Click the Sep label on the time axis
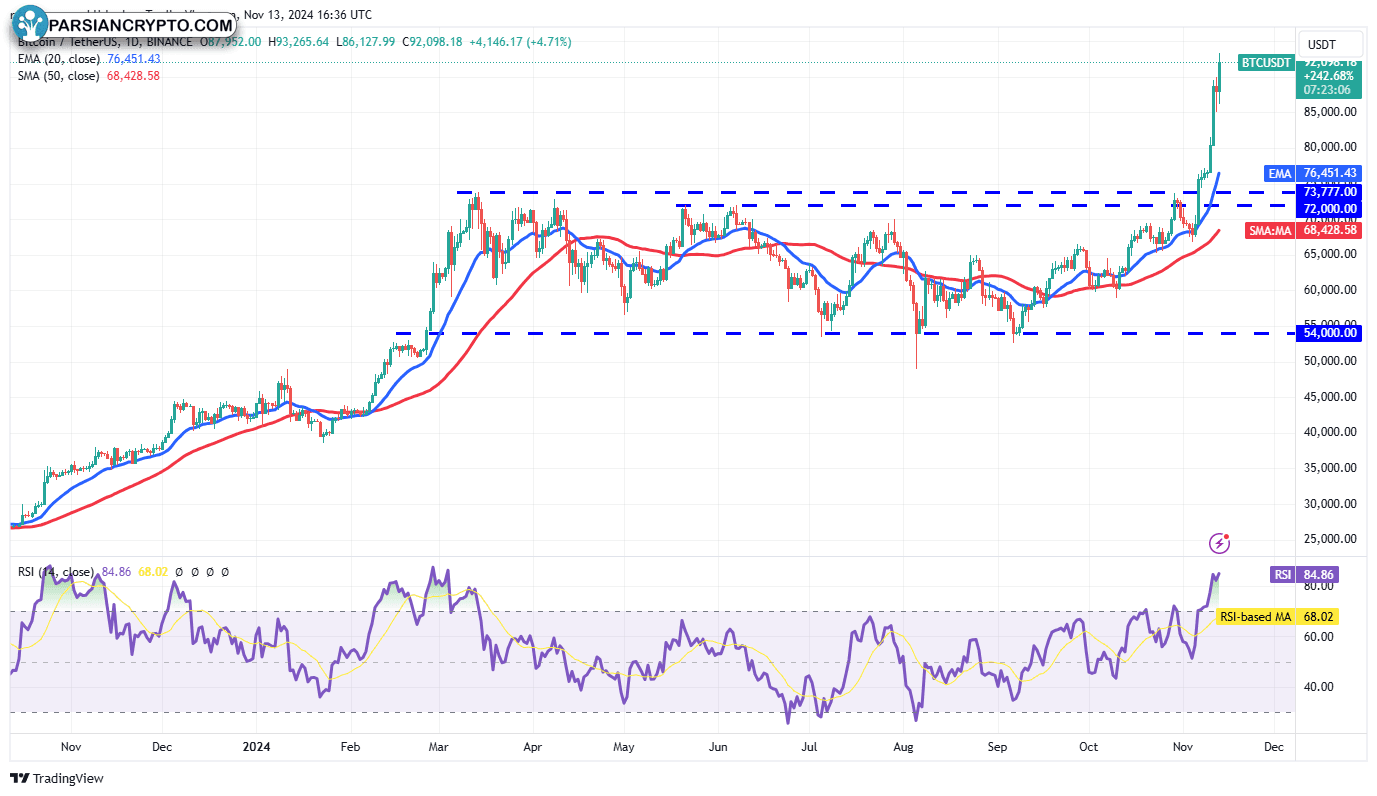 (x=996, y=747)
